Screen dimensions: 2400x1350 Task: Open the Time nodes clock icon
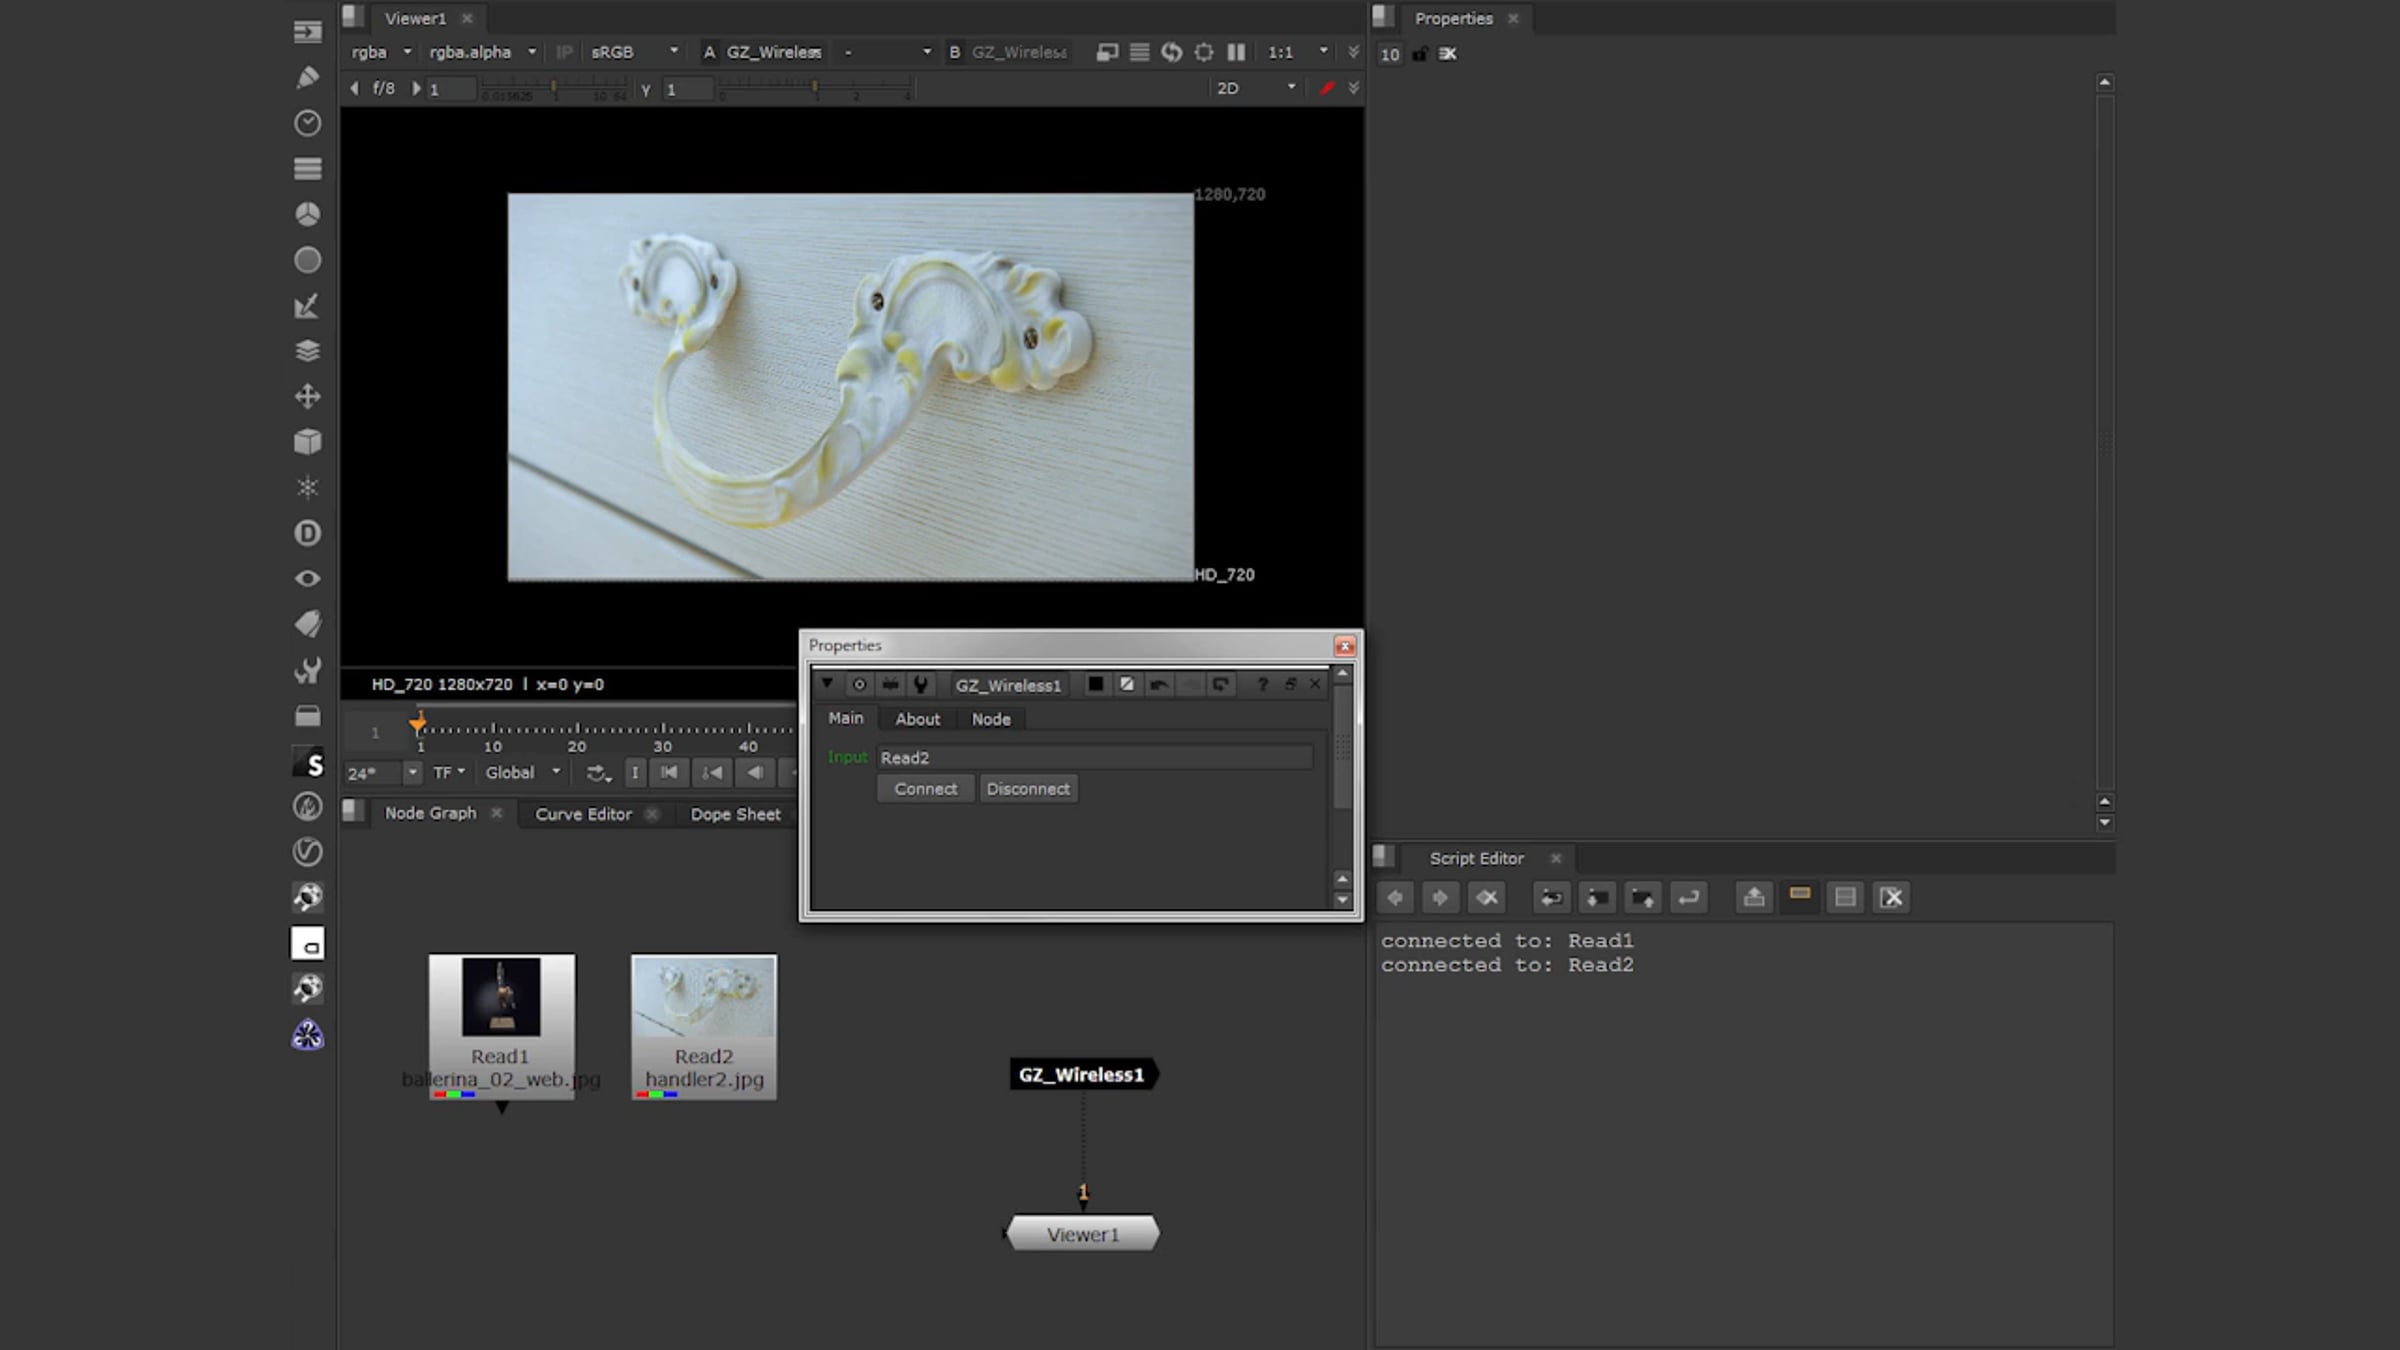coord(307,123)
